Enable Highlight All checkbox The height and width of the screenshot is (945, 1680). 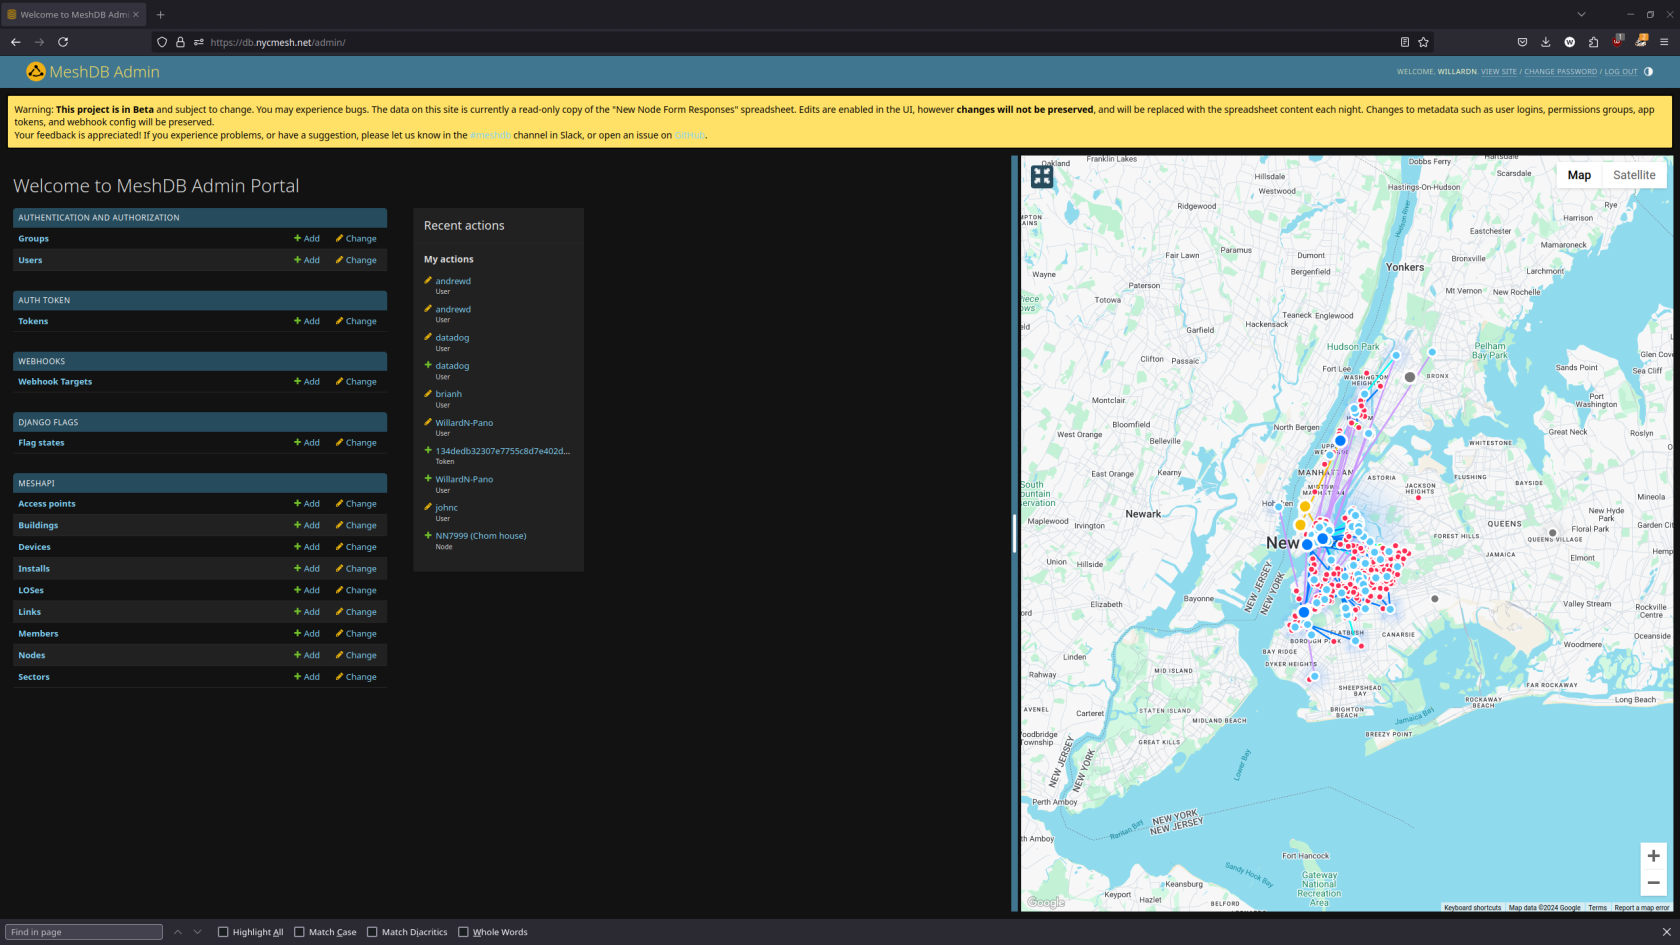223,932
